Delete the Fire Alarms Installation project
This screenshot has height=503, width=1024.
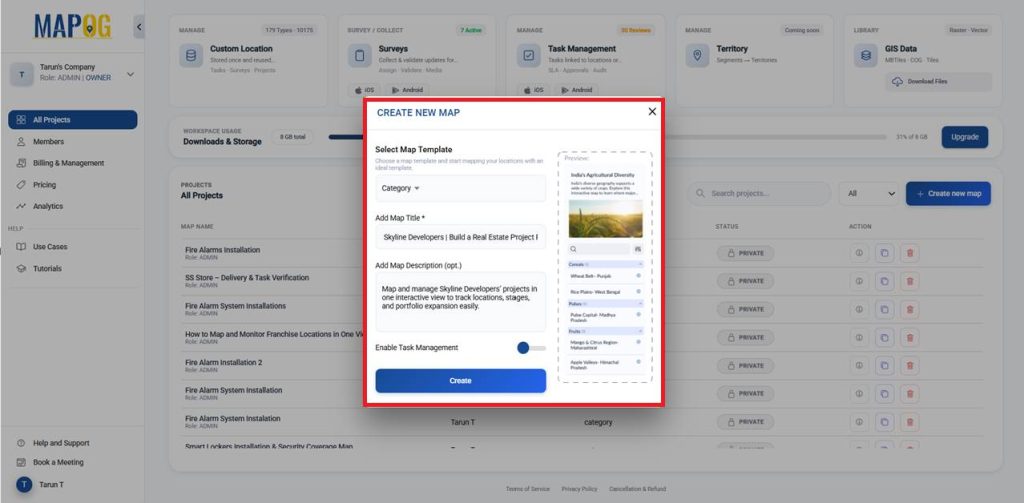[909, 253]
